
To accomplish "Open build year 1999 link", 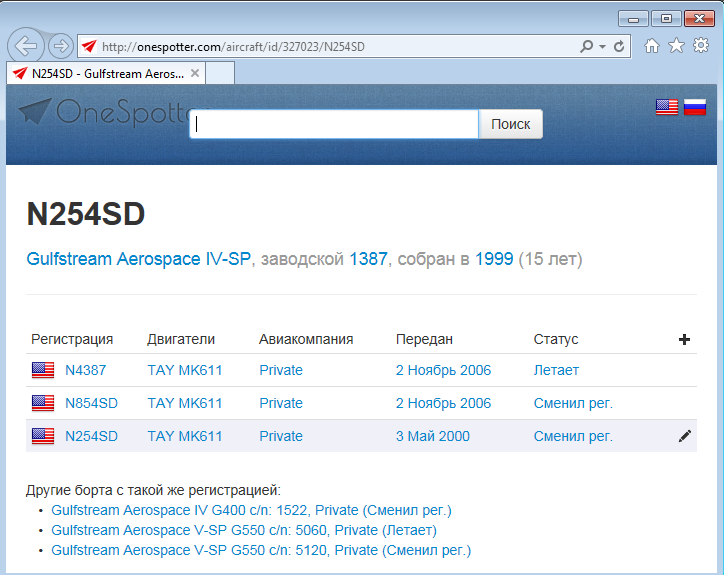I will [494, 259].
